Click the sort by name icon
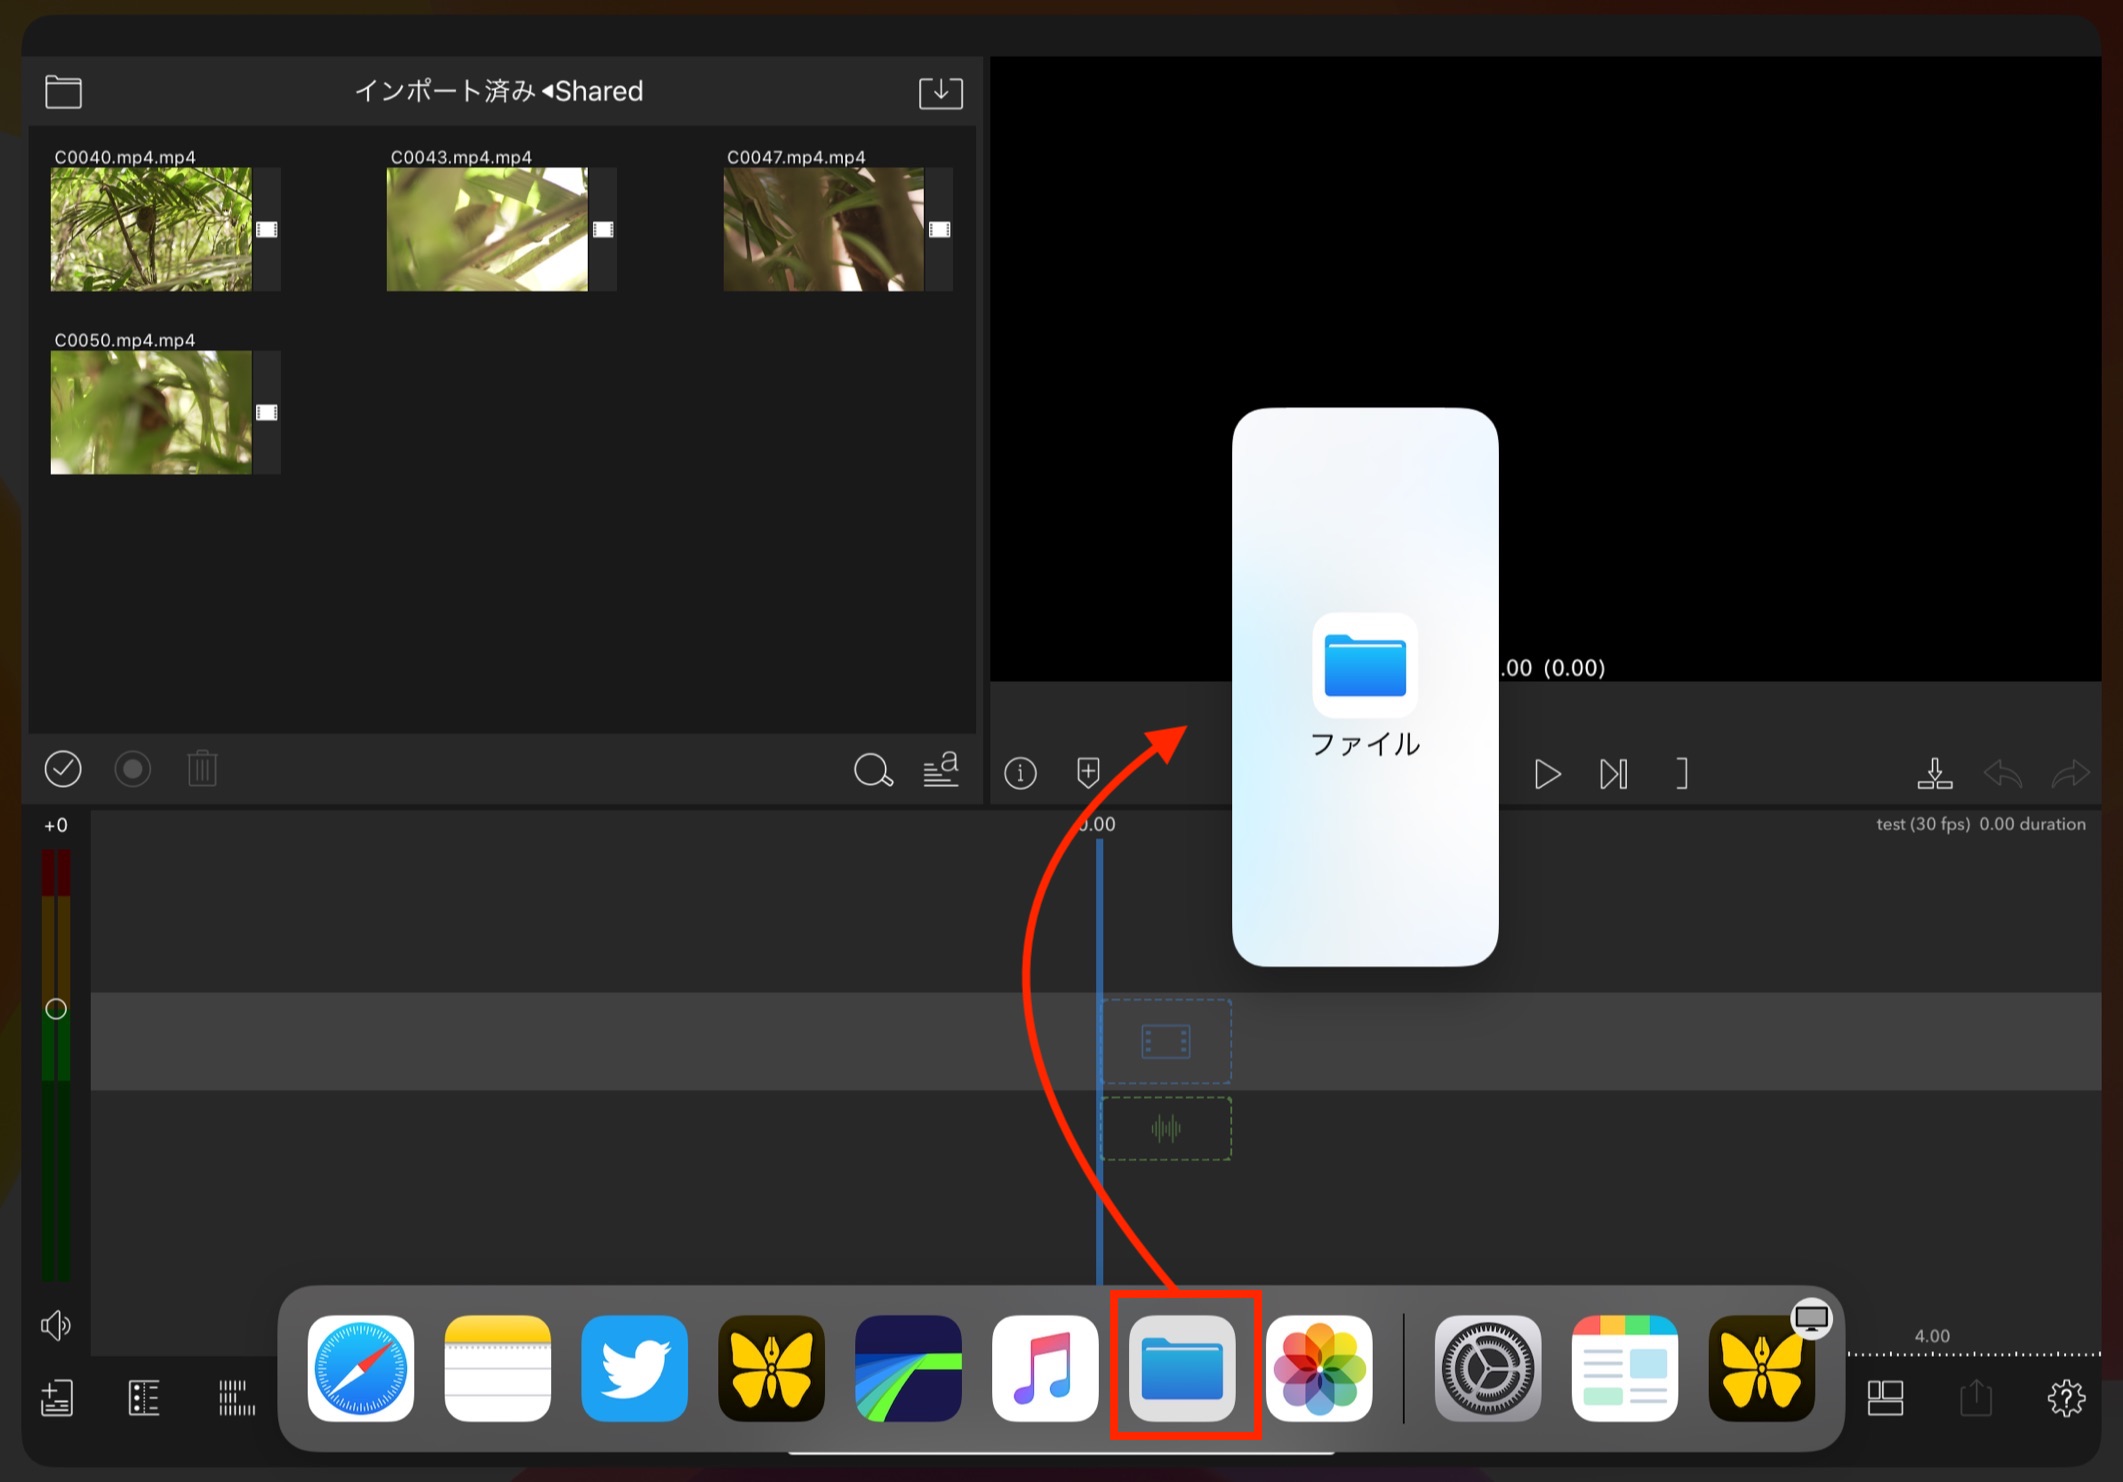The image size is (2123, 1482). 940,770
